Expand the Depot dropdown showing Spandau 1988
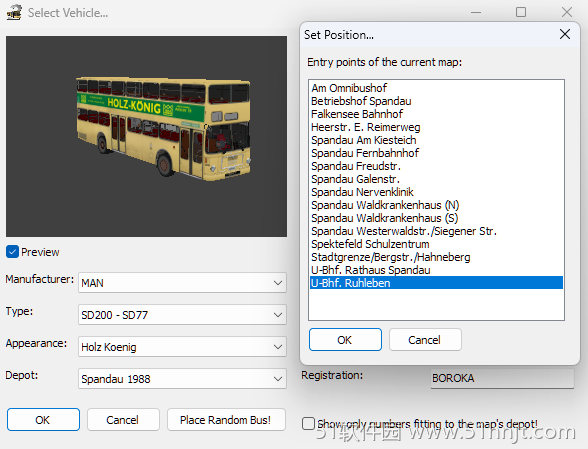 (182, 379)
